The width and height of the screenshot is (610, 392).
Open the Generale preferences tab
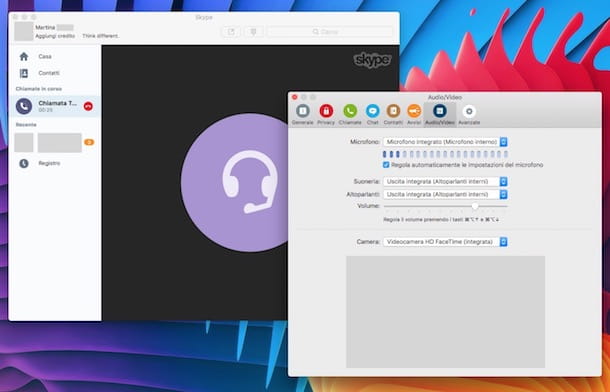tap(302, 114)
